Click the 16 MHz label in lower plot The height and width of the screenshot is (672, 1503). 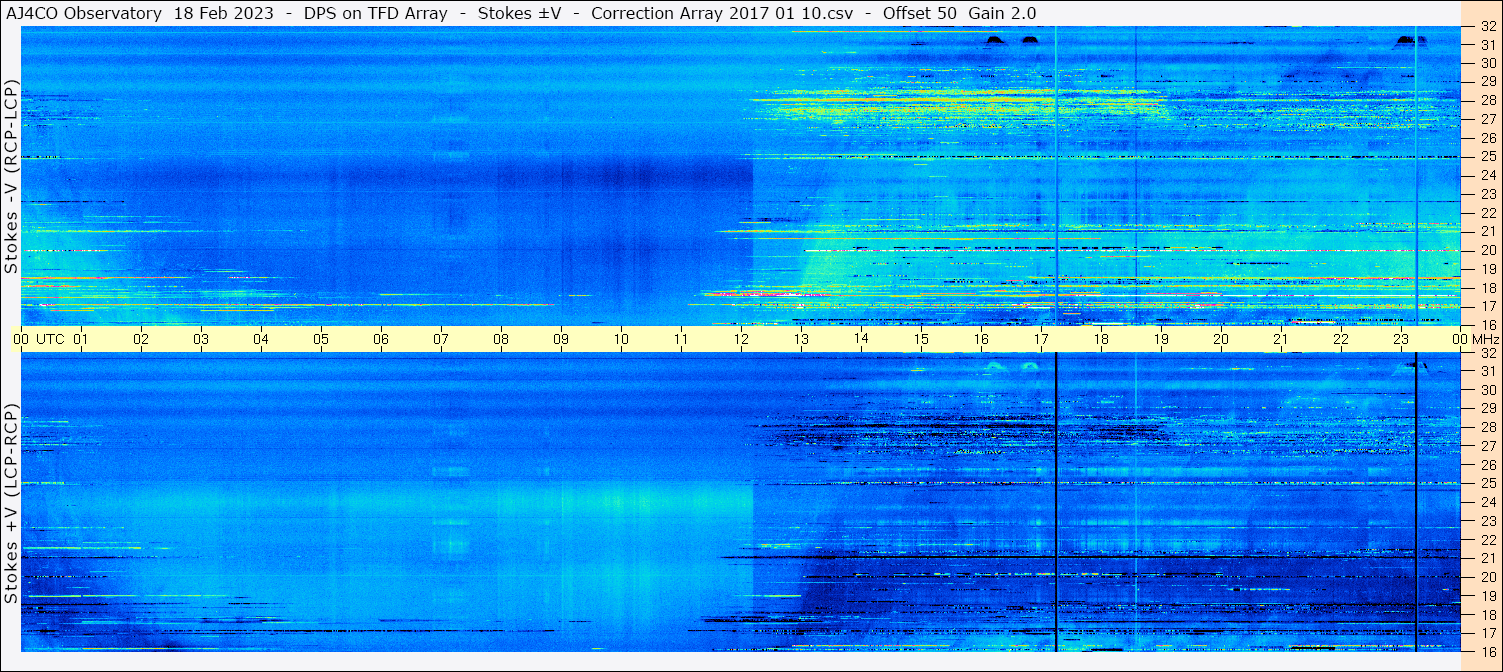(x=1487, y=651)
